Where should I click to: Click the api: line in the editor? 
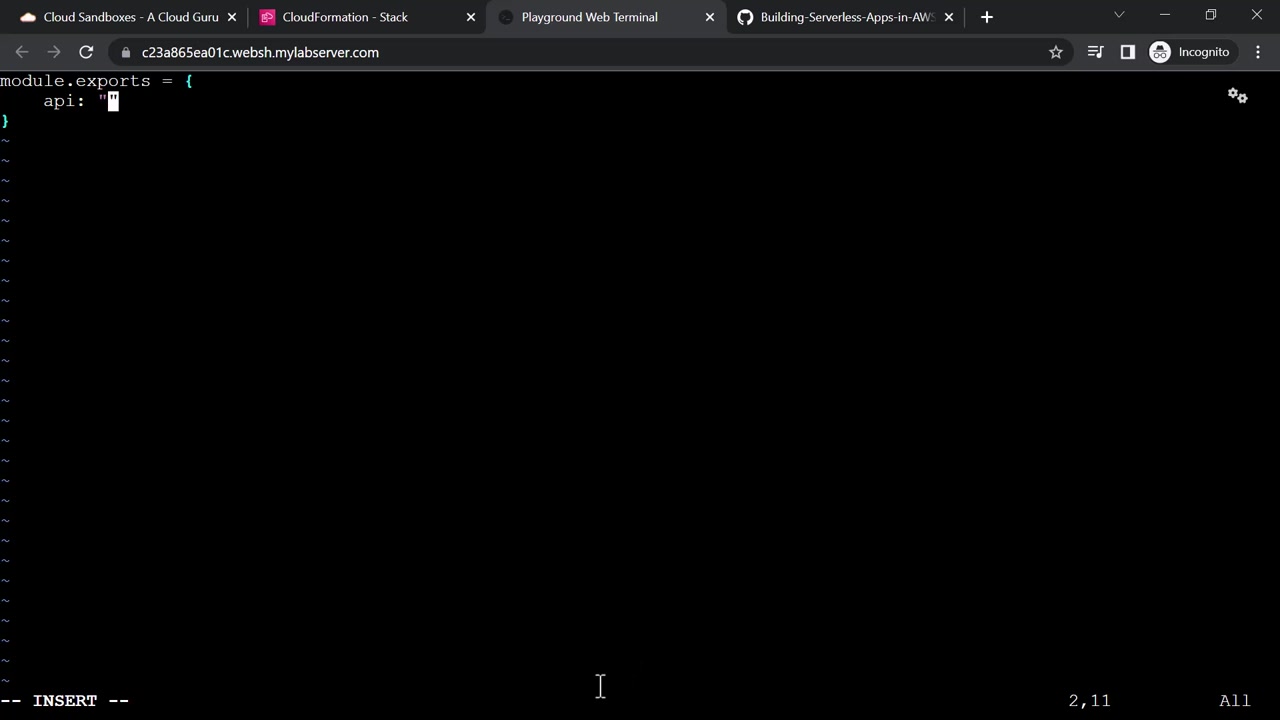(x=81, y=101)
